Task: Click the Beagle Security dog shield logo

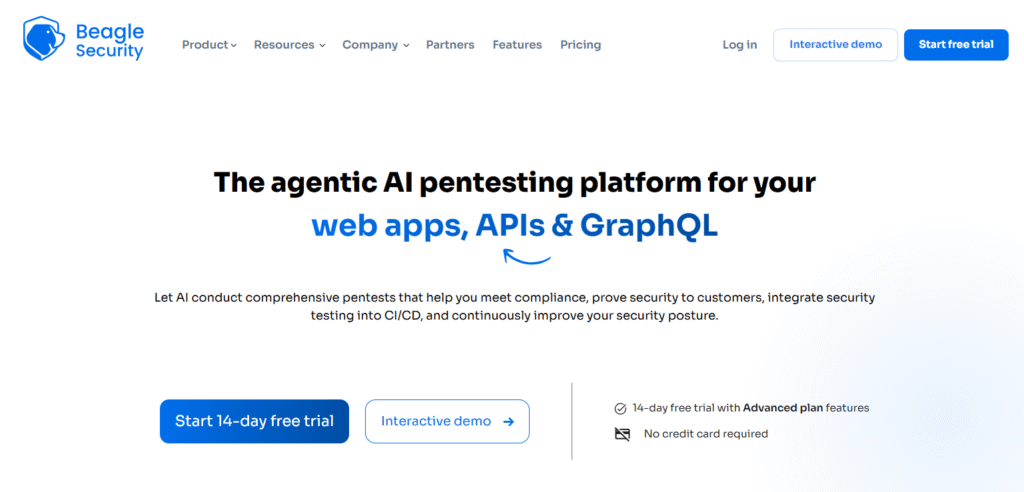Action: (45, 39)
